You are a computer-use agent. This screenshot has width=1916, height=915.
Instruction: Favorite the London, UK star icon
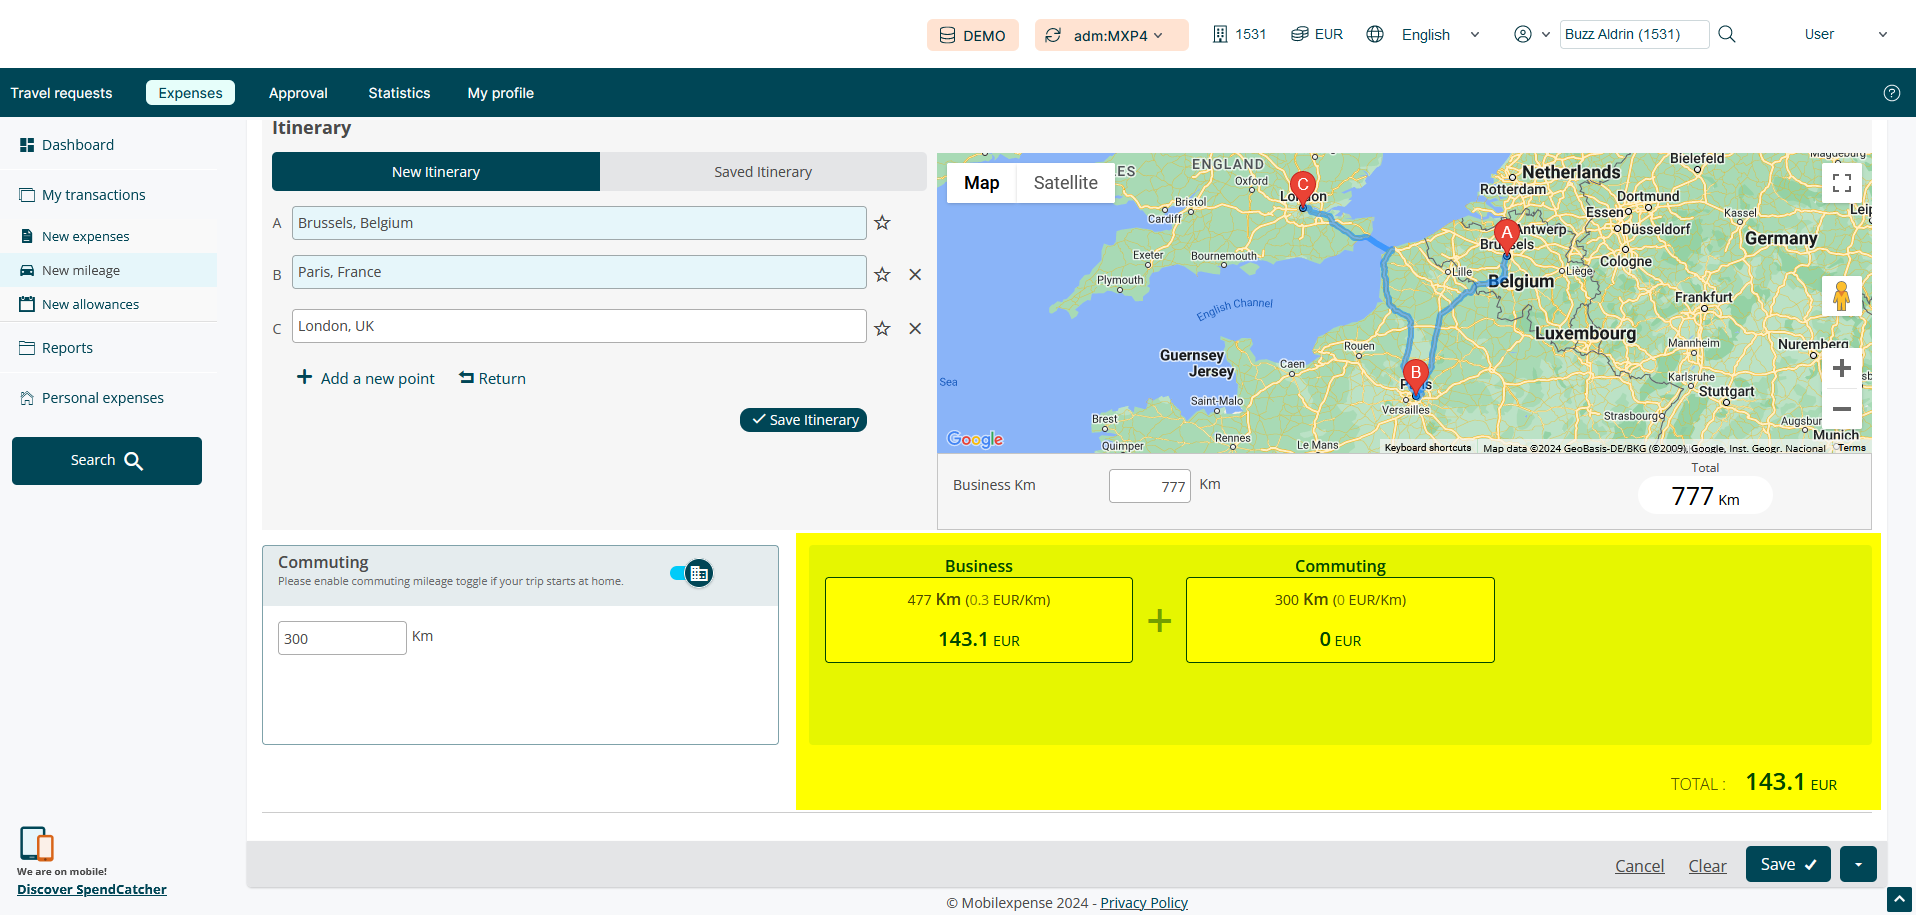[882, 328]
